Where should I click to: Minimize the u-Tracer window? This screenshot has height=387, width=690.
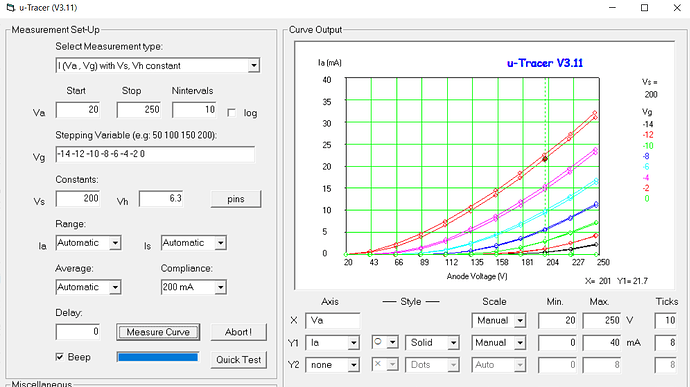coord(612,8)
